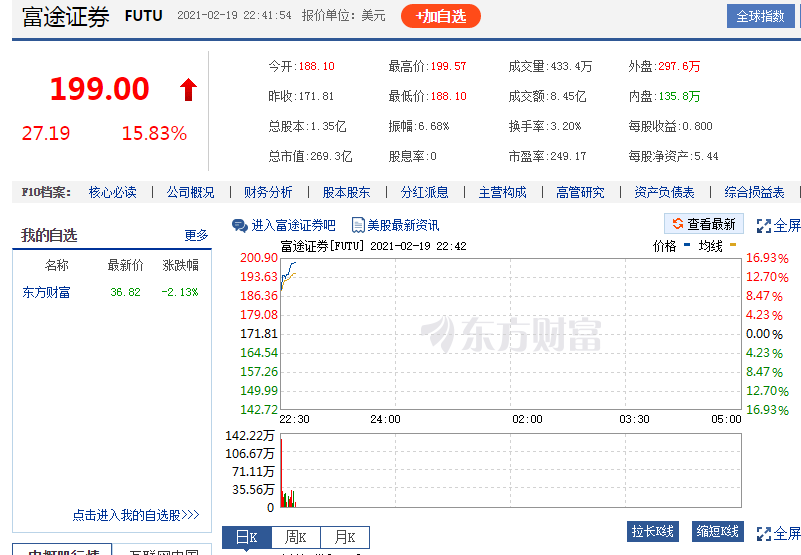Open the 核心必读 F10 link
801x555 pixels.
pos(112,193)
